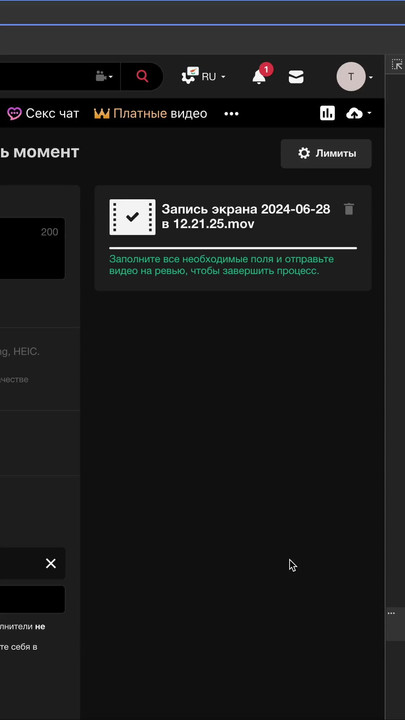405x720 pixels.
Task: Show more navigation items via three dots
Action: pos(231,113)
